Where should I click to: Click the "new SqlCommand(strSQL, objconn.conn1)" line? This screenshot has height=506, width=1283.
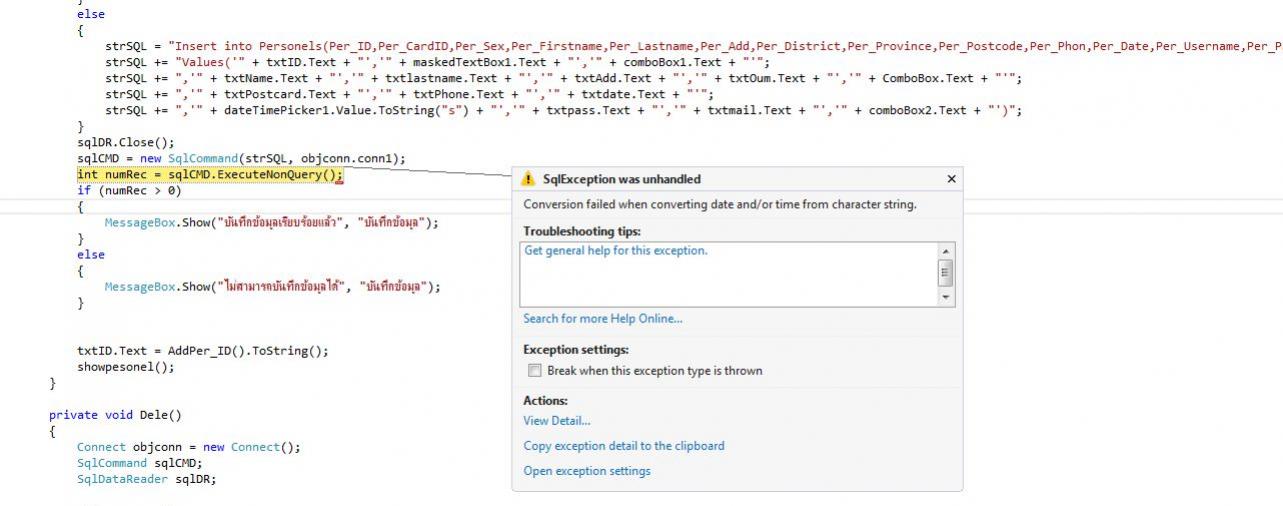point(241,159)
